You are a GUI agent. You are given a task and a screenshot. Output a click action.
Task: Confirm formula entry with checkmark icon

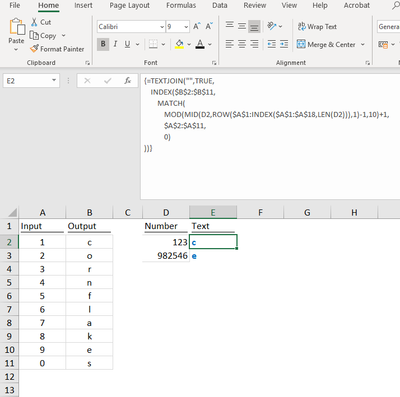107,81
